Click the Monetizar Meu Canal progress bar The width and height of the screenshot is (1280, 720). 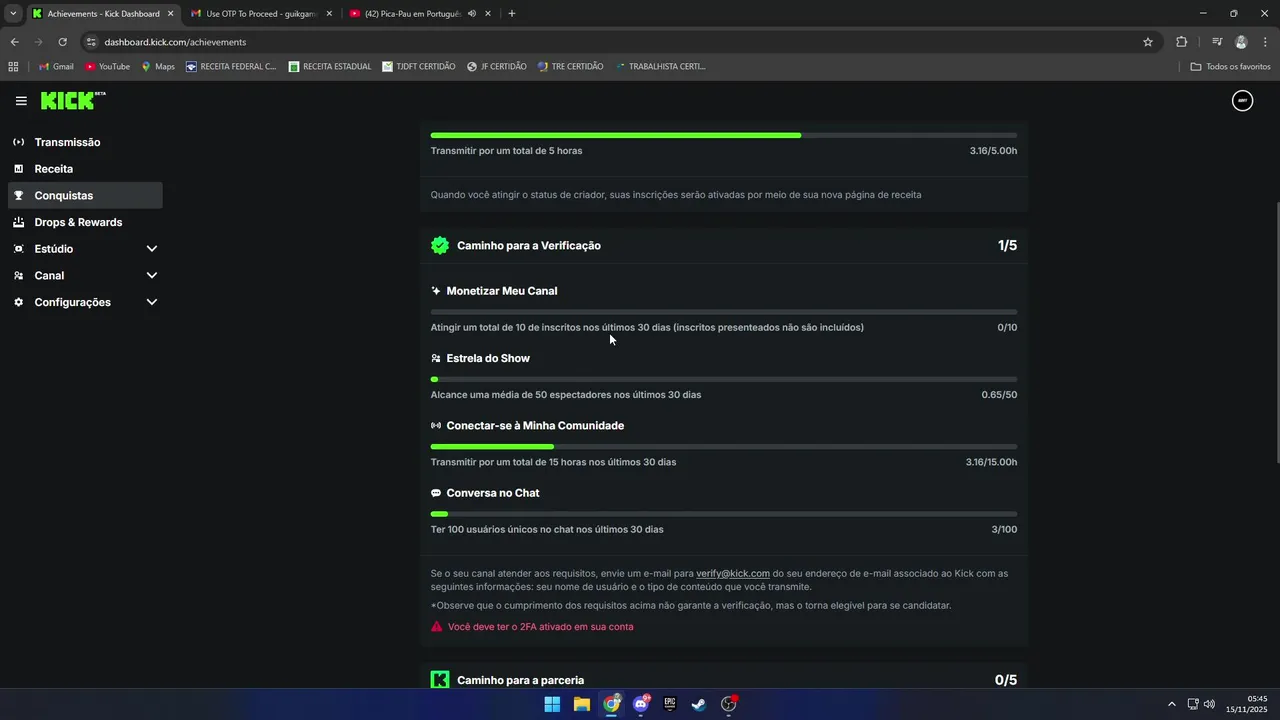click(x=724, y=312)
